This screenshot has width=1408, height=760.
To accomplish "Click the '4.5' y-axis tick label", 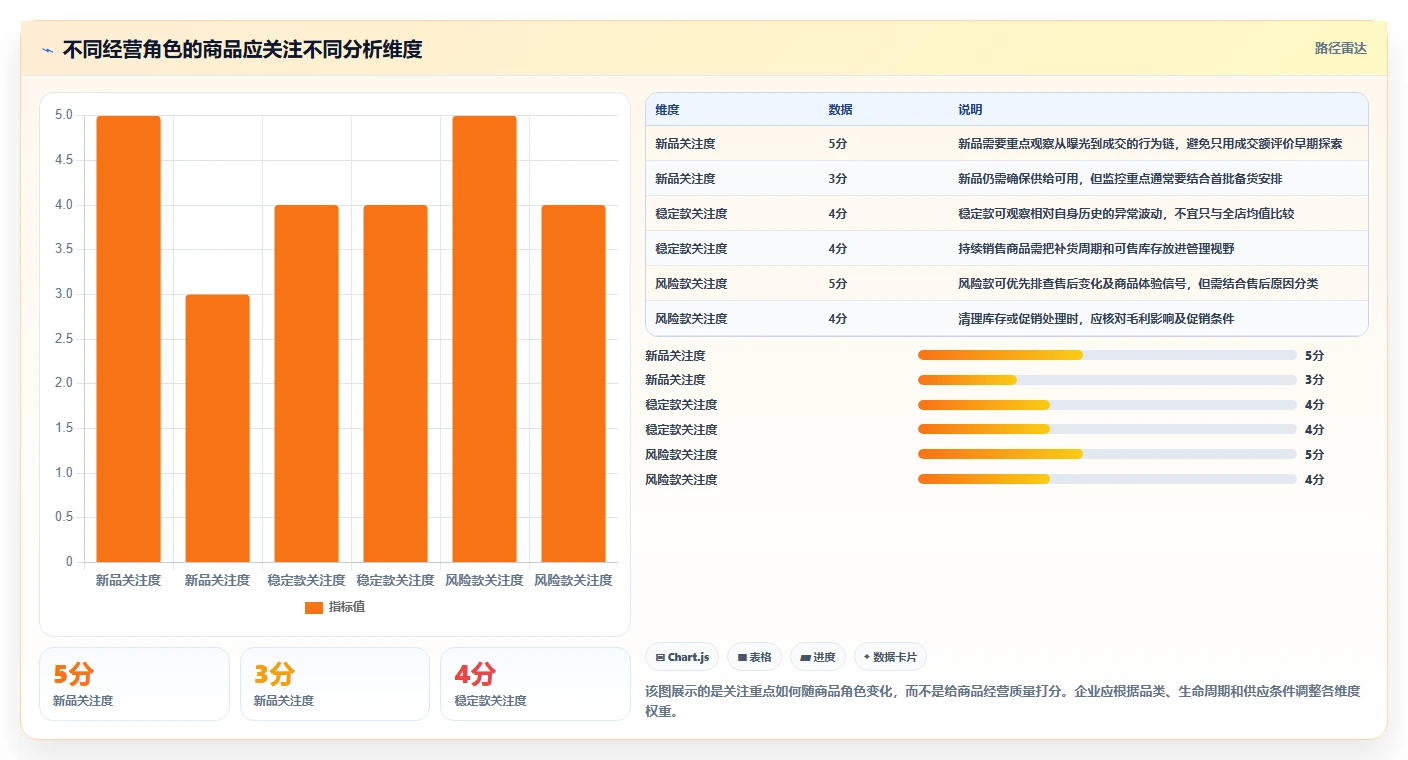I will pyautogui.click(x=63, y=160).
